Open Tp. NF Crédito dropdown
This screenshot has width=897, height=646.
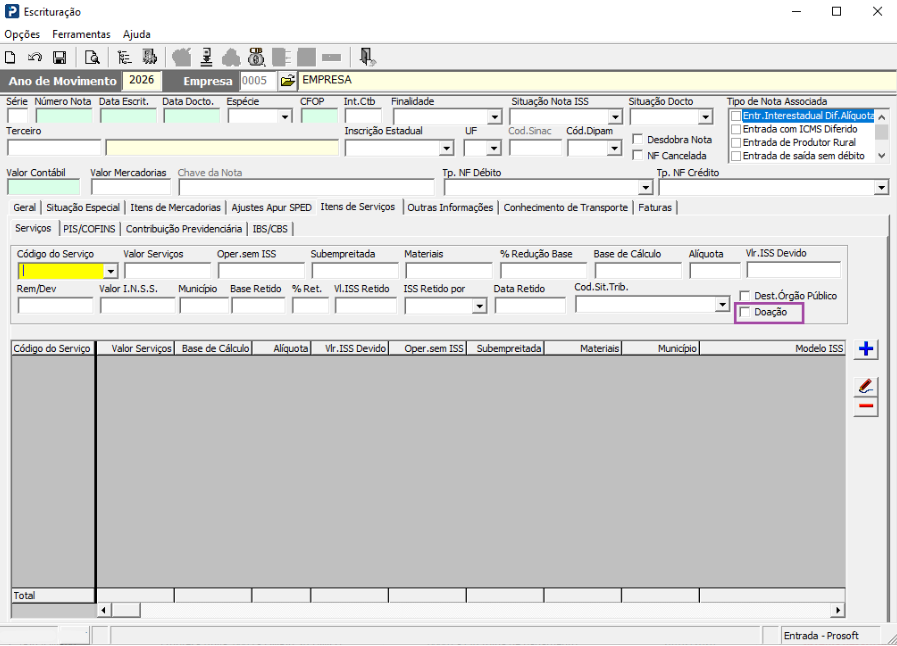881,187
